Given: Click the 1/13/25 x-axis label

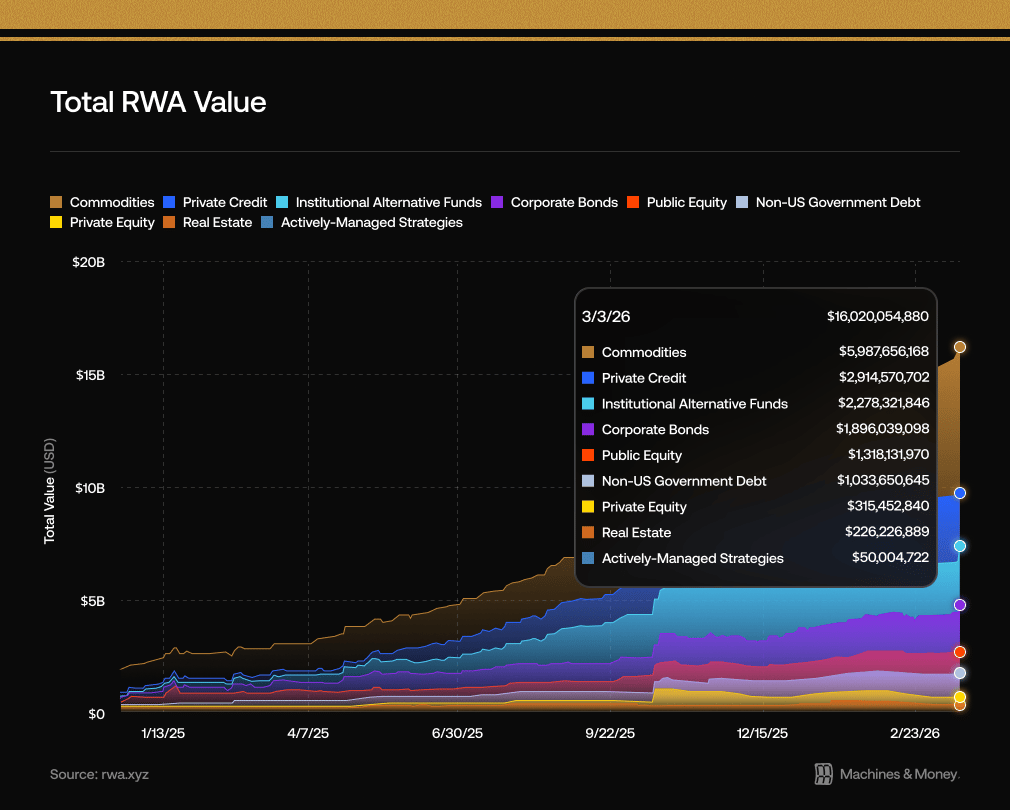Looking at the screenshot, I should pos(163,733).
